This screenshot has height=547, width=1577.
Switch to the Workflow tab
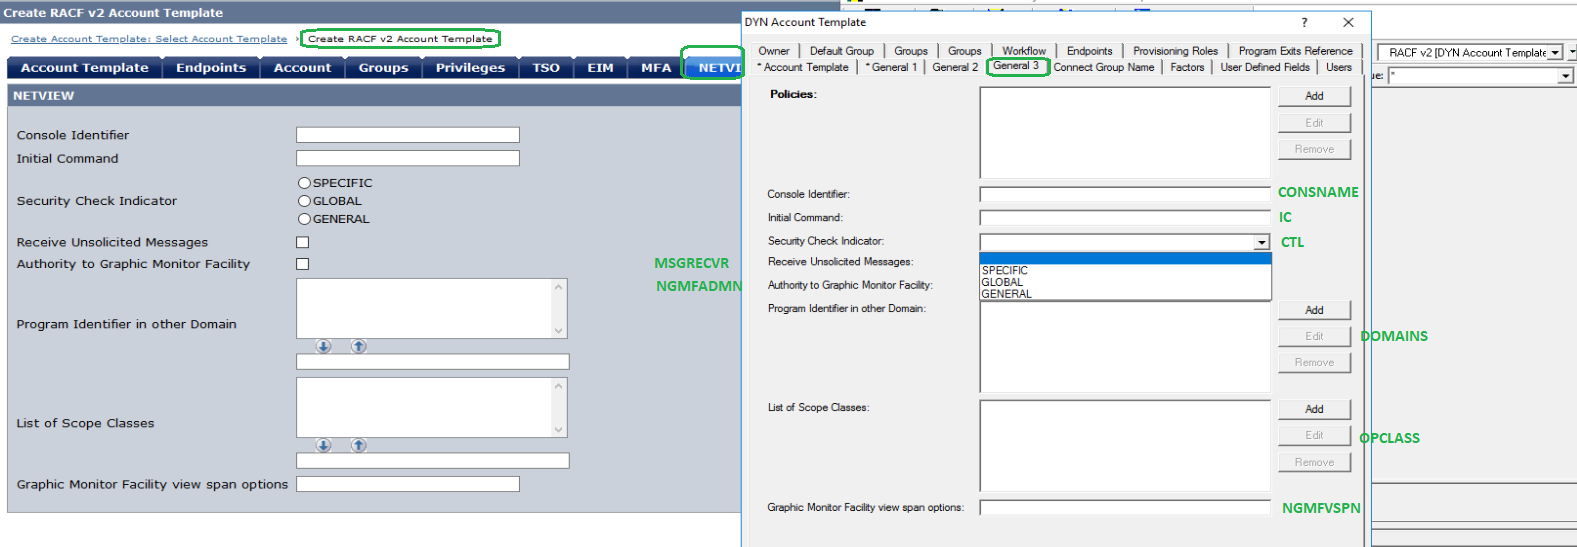1024,51
